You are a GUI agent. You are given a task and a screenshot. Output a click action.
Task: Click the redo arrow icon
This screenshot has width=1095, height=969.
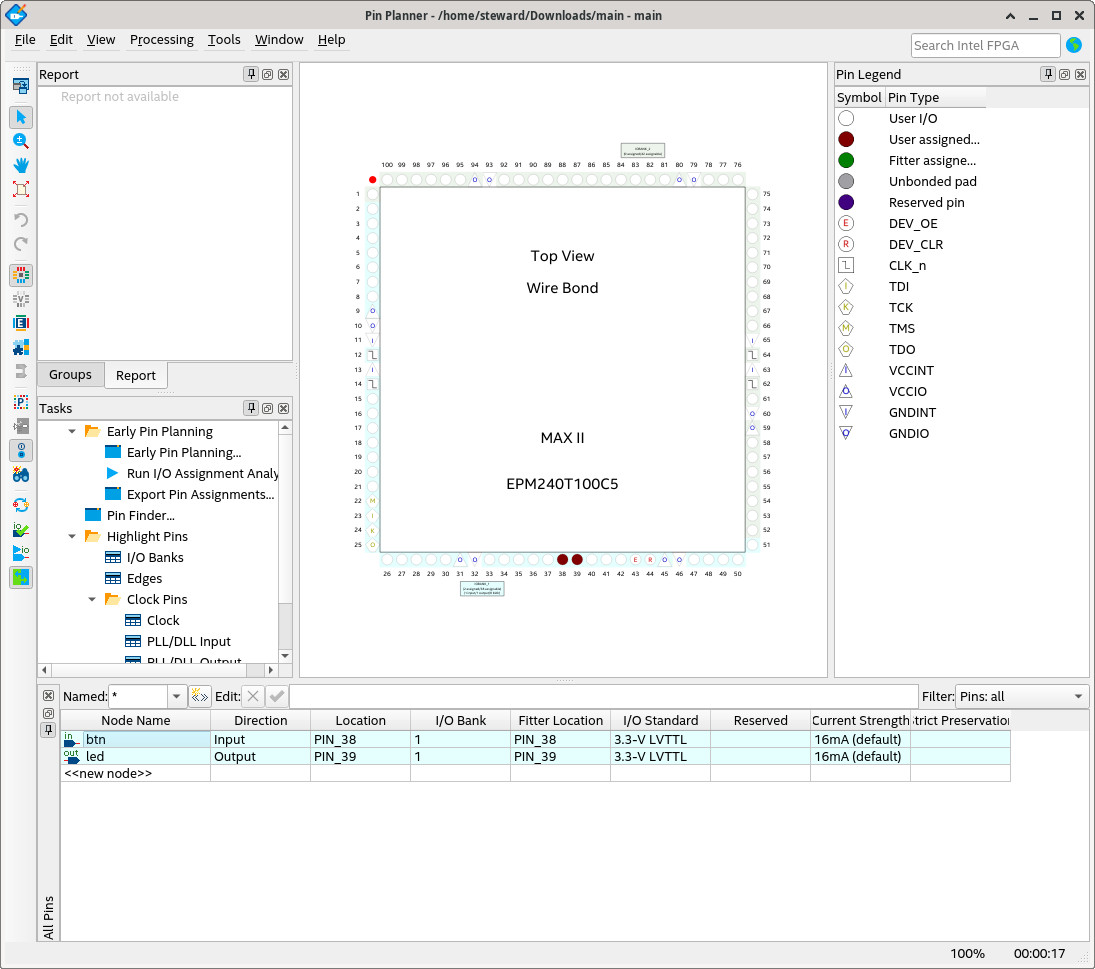coord(21,244)
